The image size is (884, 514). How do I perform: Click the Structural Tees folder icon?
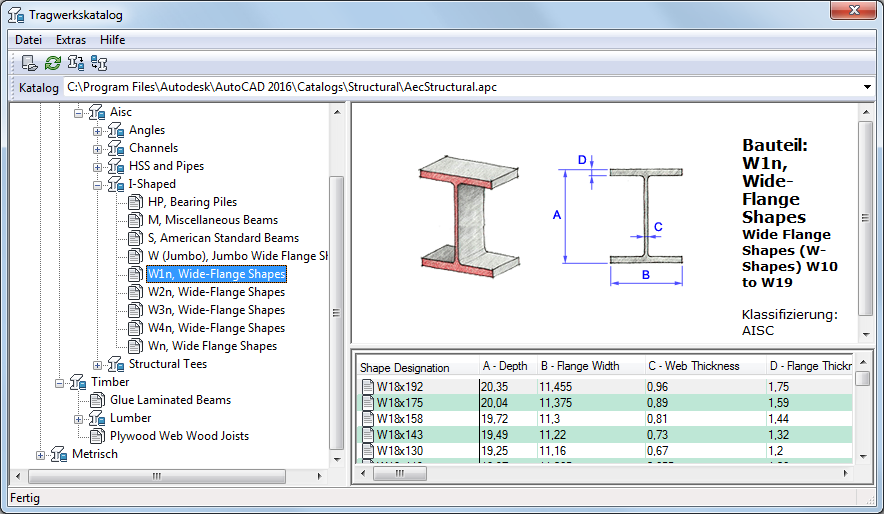tap(116, 364)
